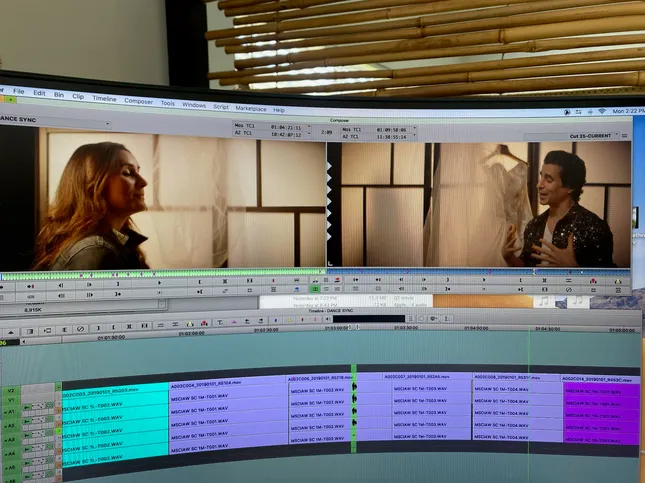Click Mark Clip in record monitor
This screenshot has height=483, width=645.
(x=544, y=281)
